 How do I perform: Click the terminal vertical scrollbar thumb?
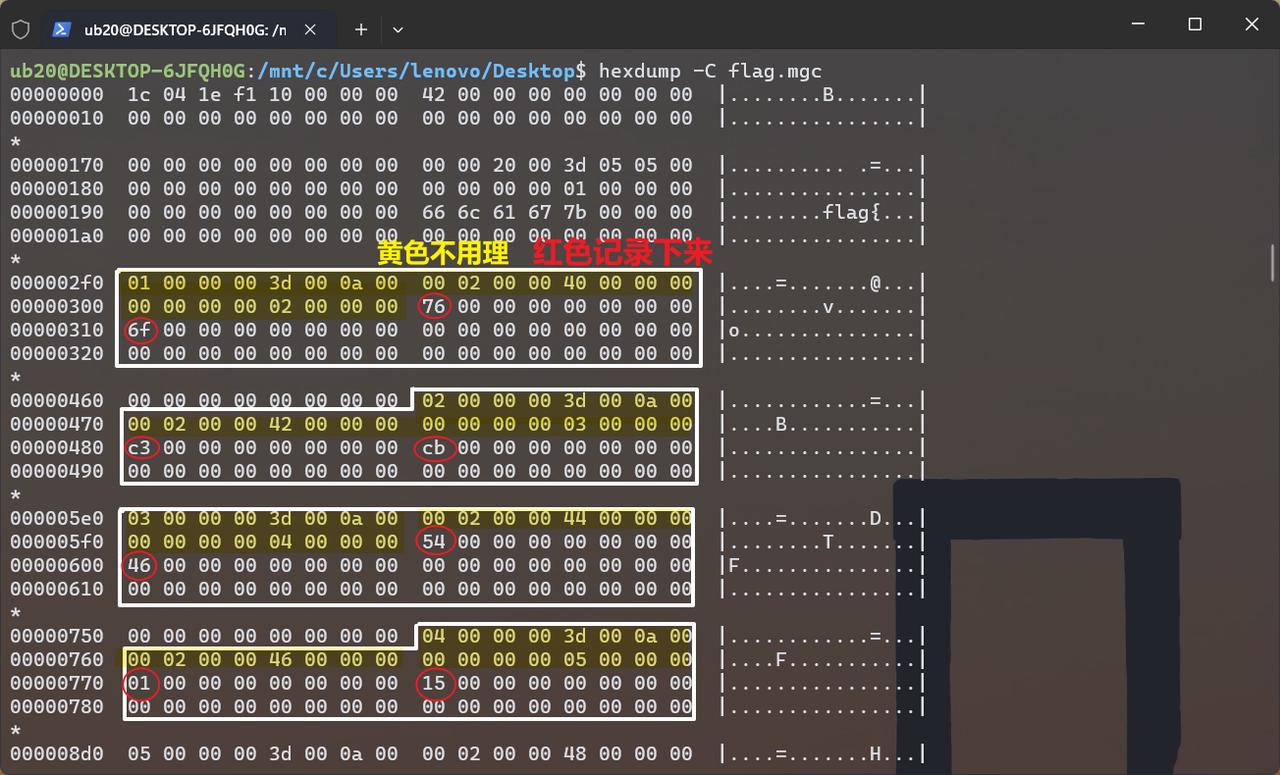1274,263
